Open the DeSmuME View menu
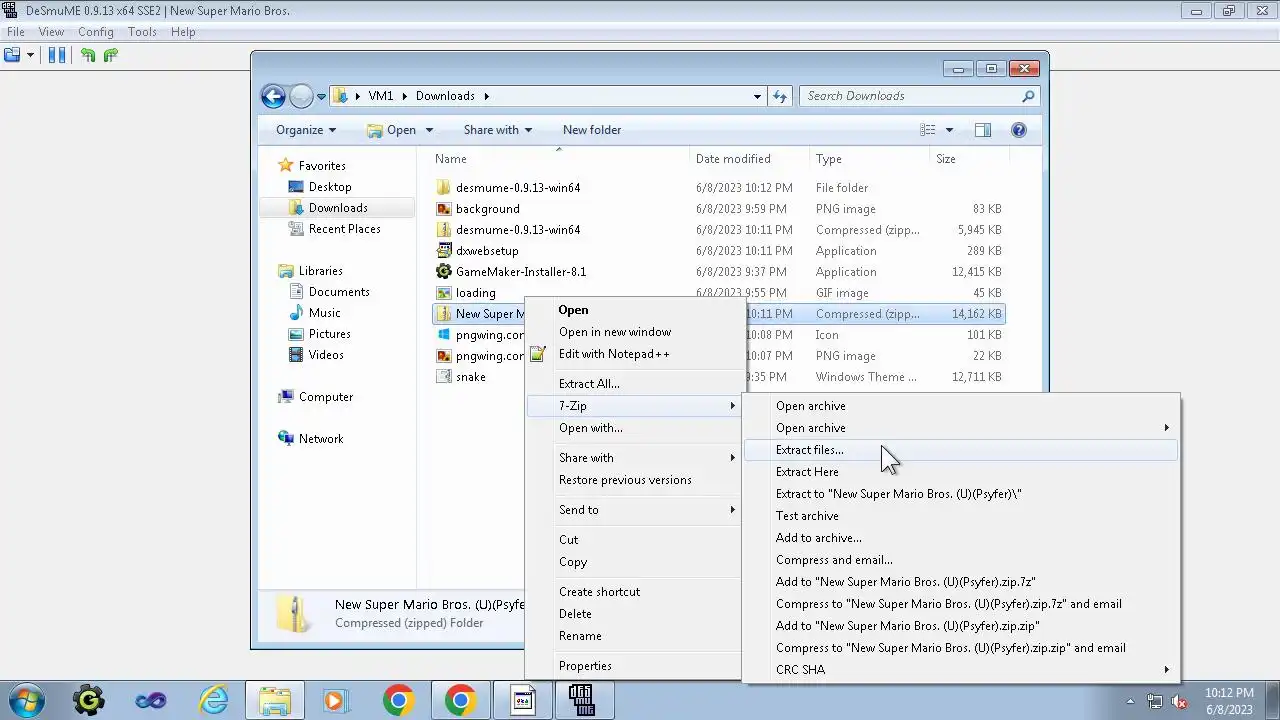1280x720 pixels. pos(51,32)
